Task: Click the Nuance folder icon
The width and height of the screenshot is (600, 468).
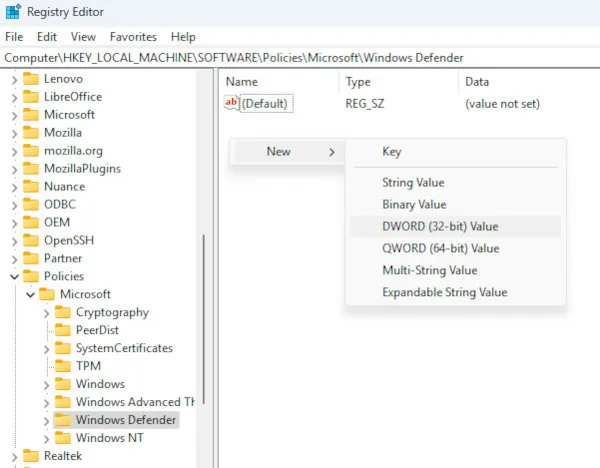Action: 31,187
